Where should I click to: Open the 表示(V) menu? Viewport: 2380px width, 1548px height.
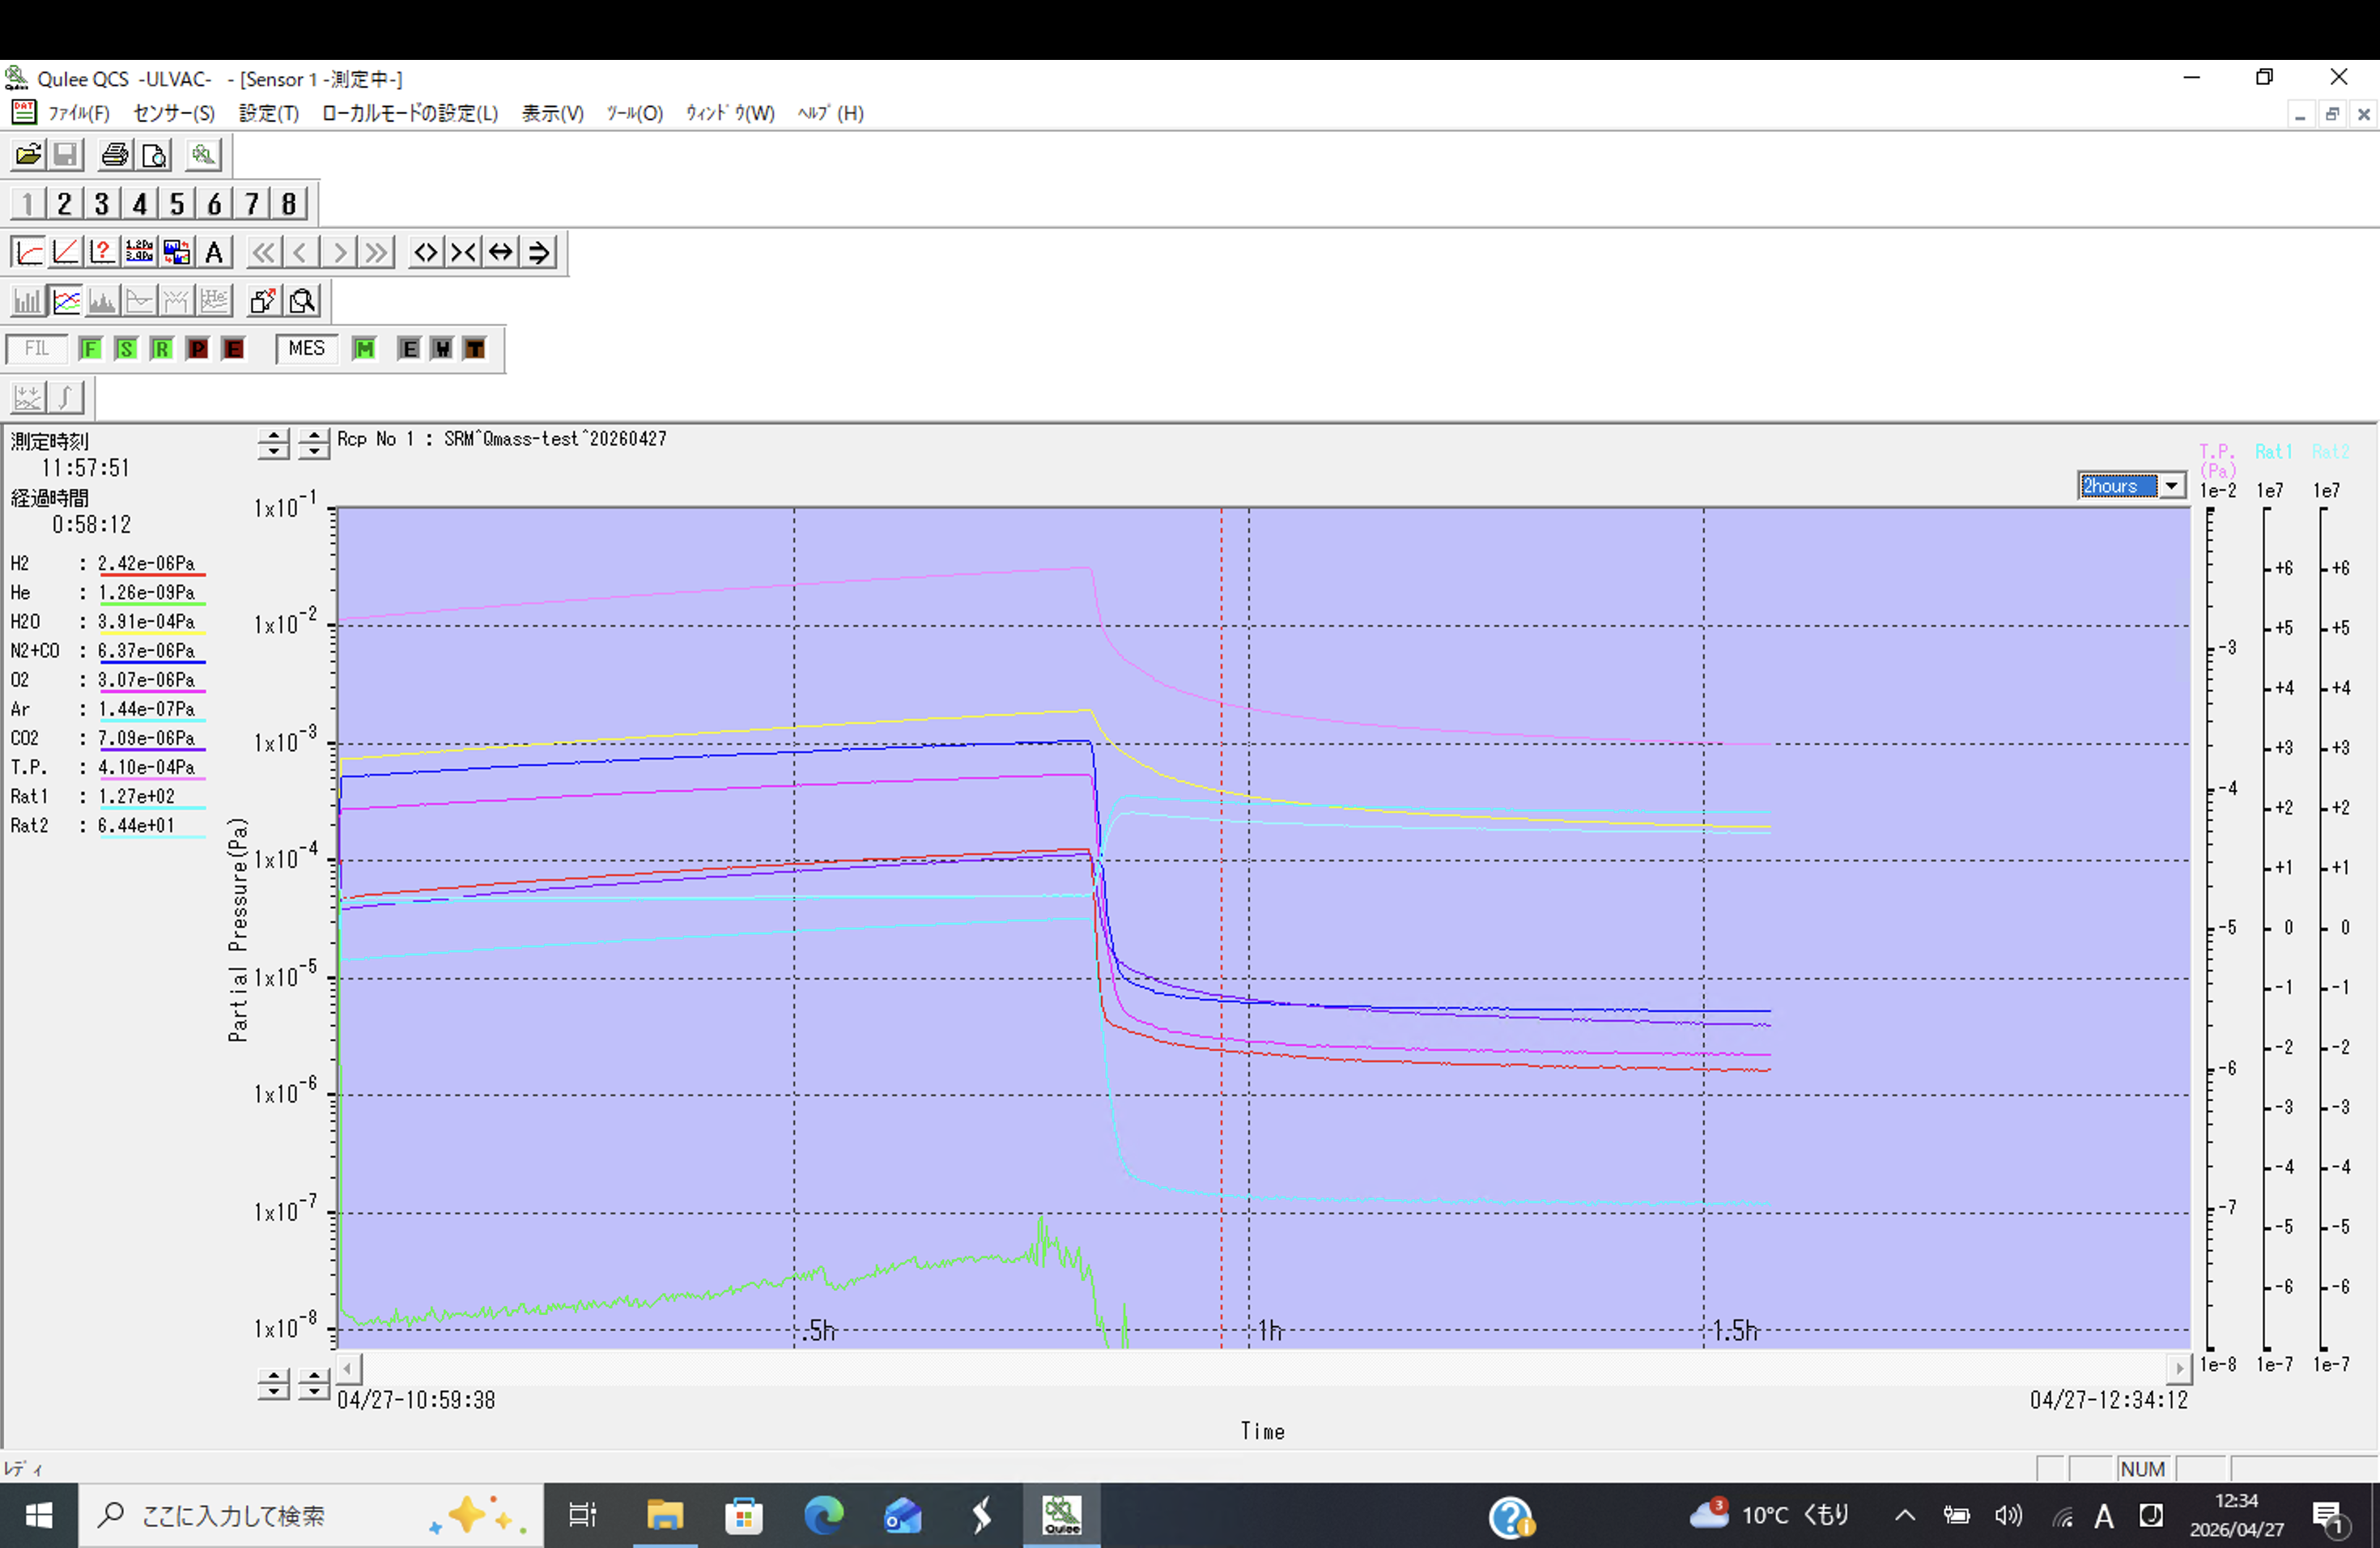point(553,113)
